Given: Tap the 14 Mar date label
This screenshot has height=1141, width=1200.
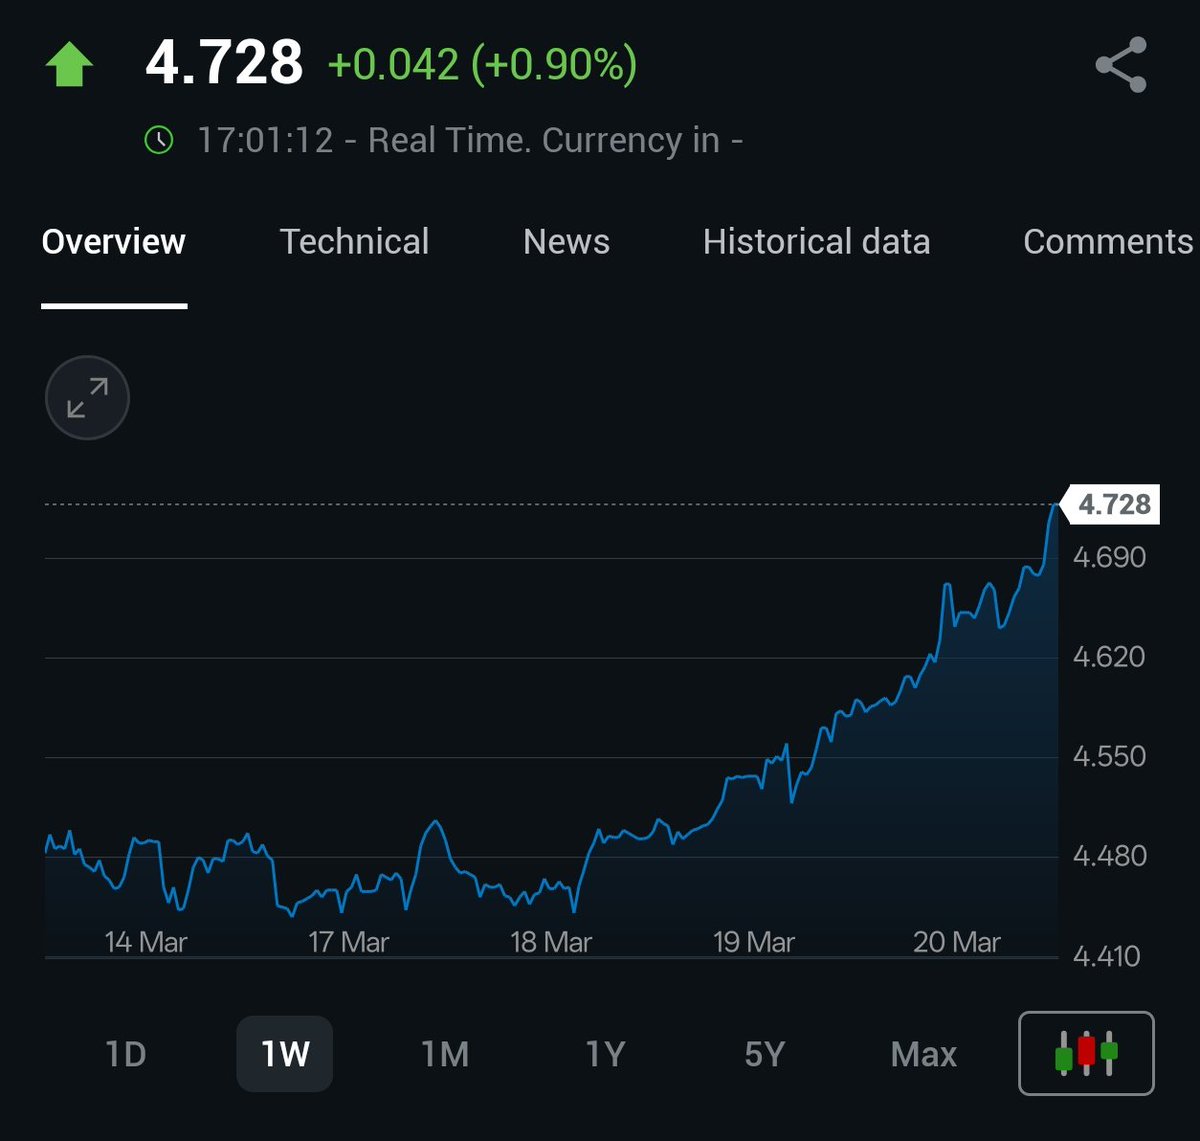Looking at the screenshot, I should click(146, 942).
